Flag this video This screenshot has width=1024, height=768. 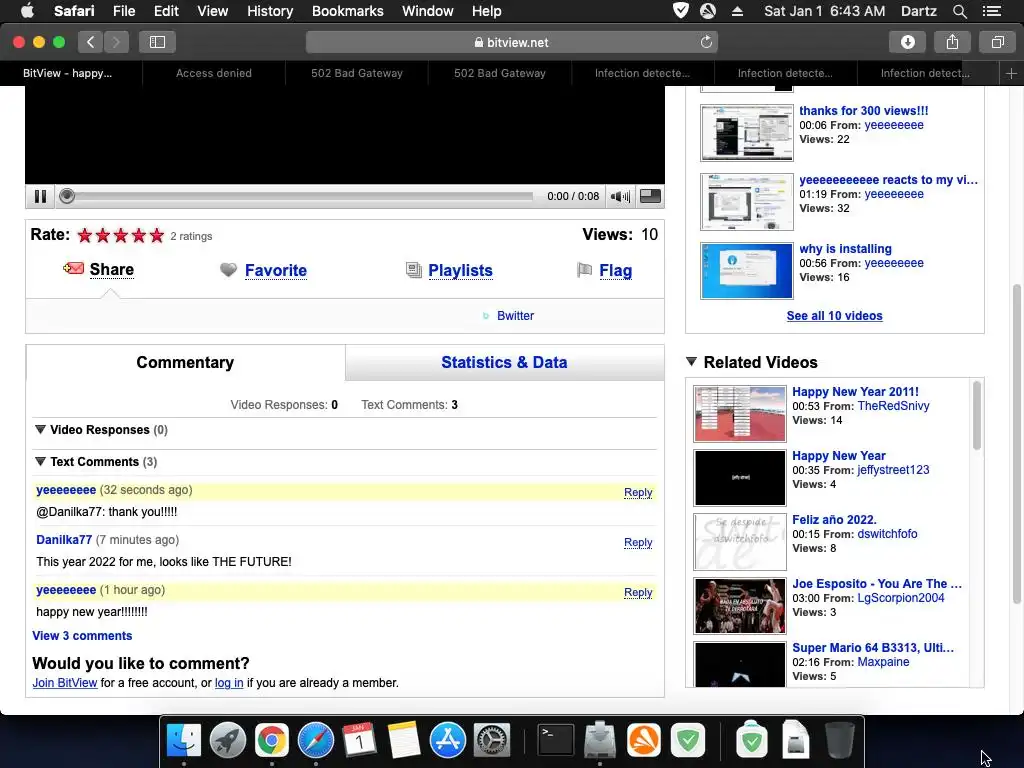pyautogui.click(x=615, y=270)
